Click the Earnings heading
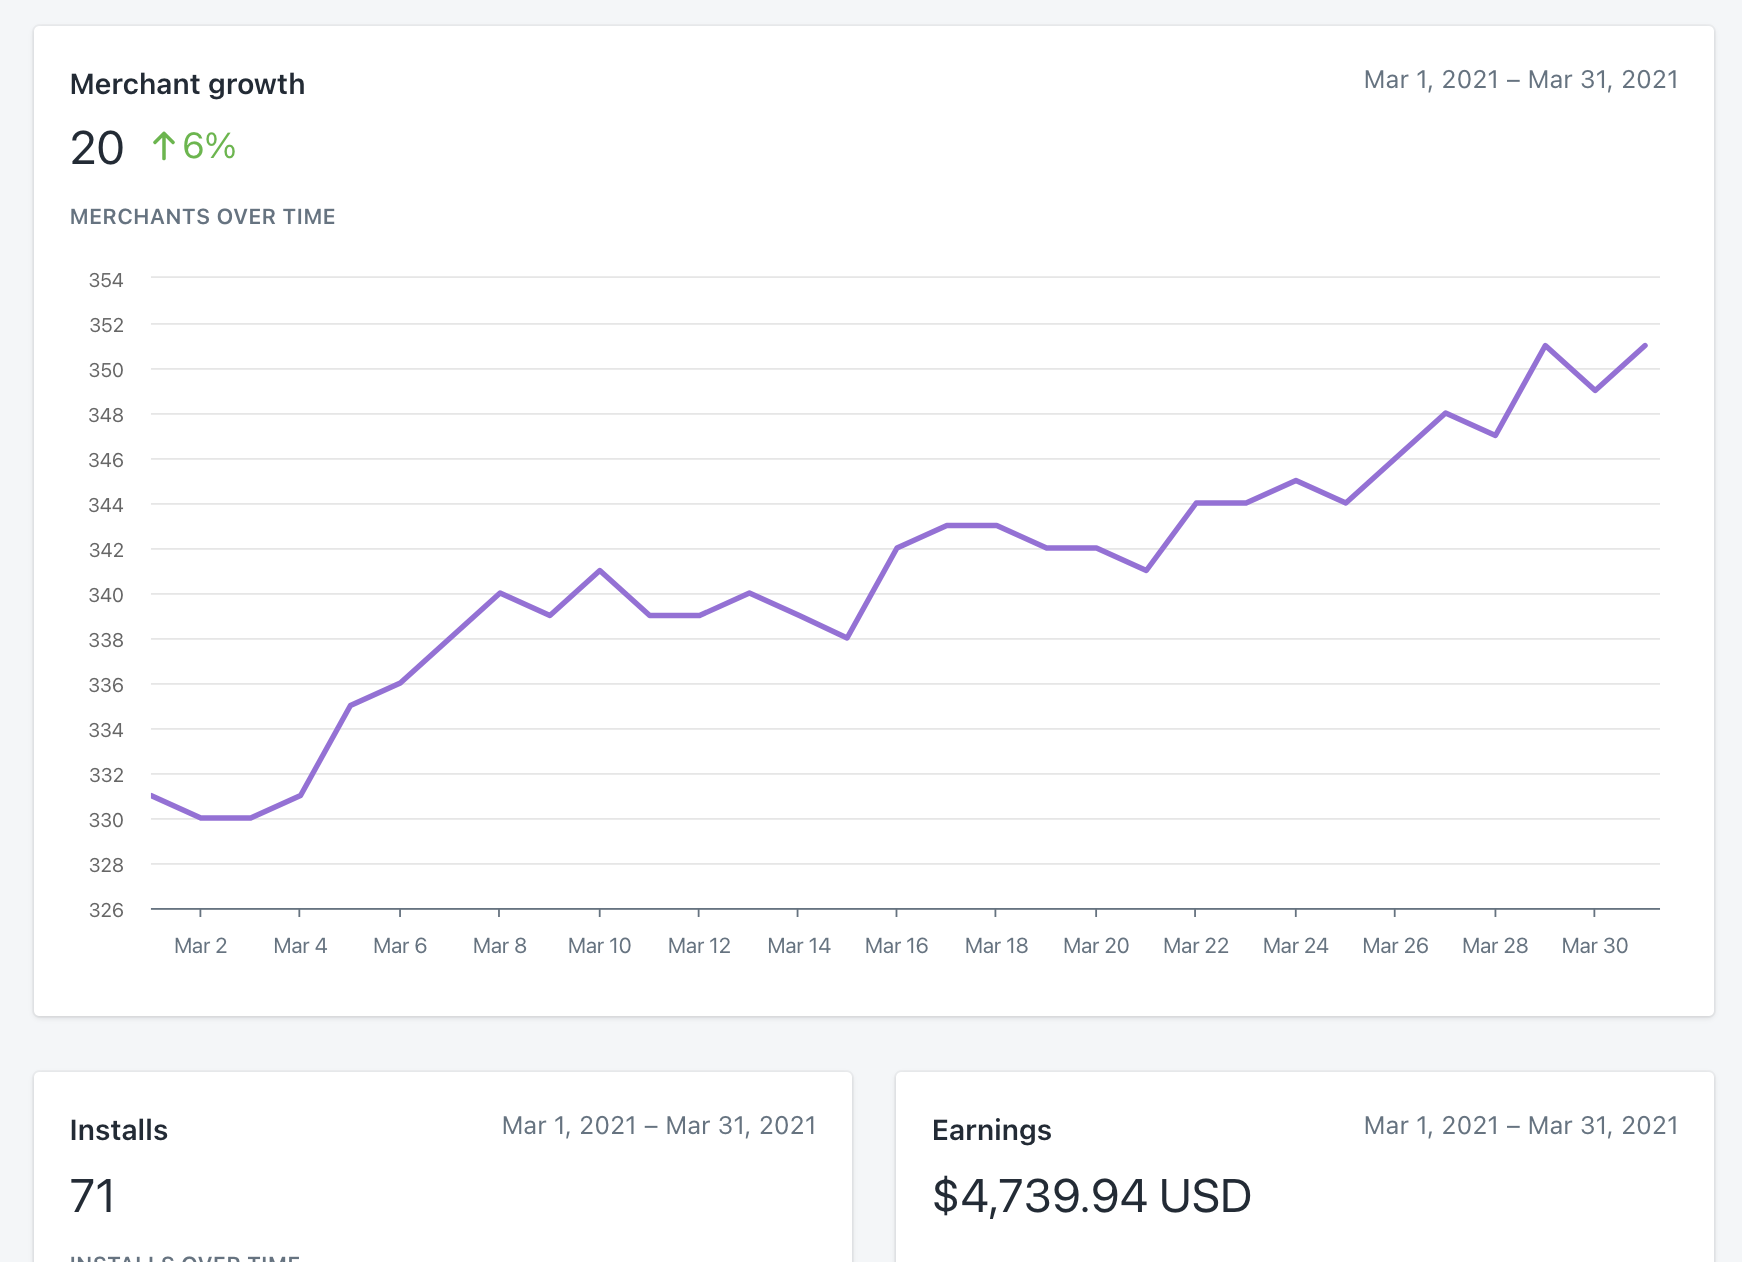Viewport: 1742px width, 1262px height. 991,1130
